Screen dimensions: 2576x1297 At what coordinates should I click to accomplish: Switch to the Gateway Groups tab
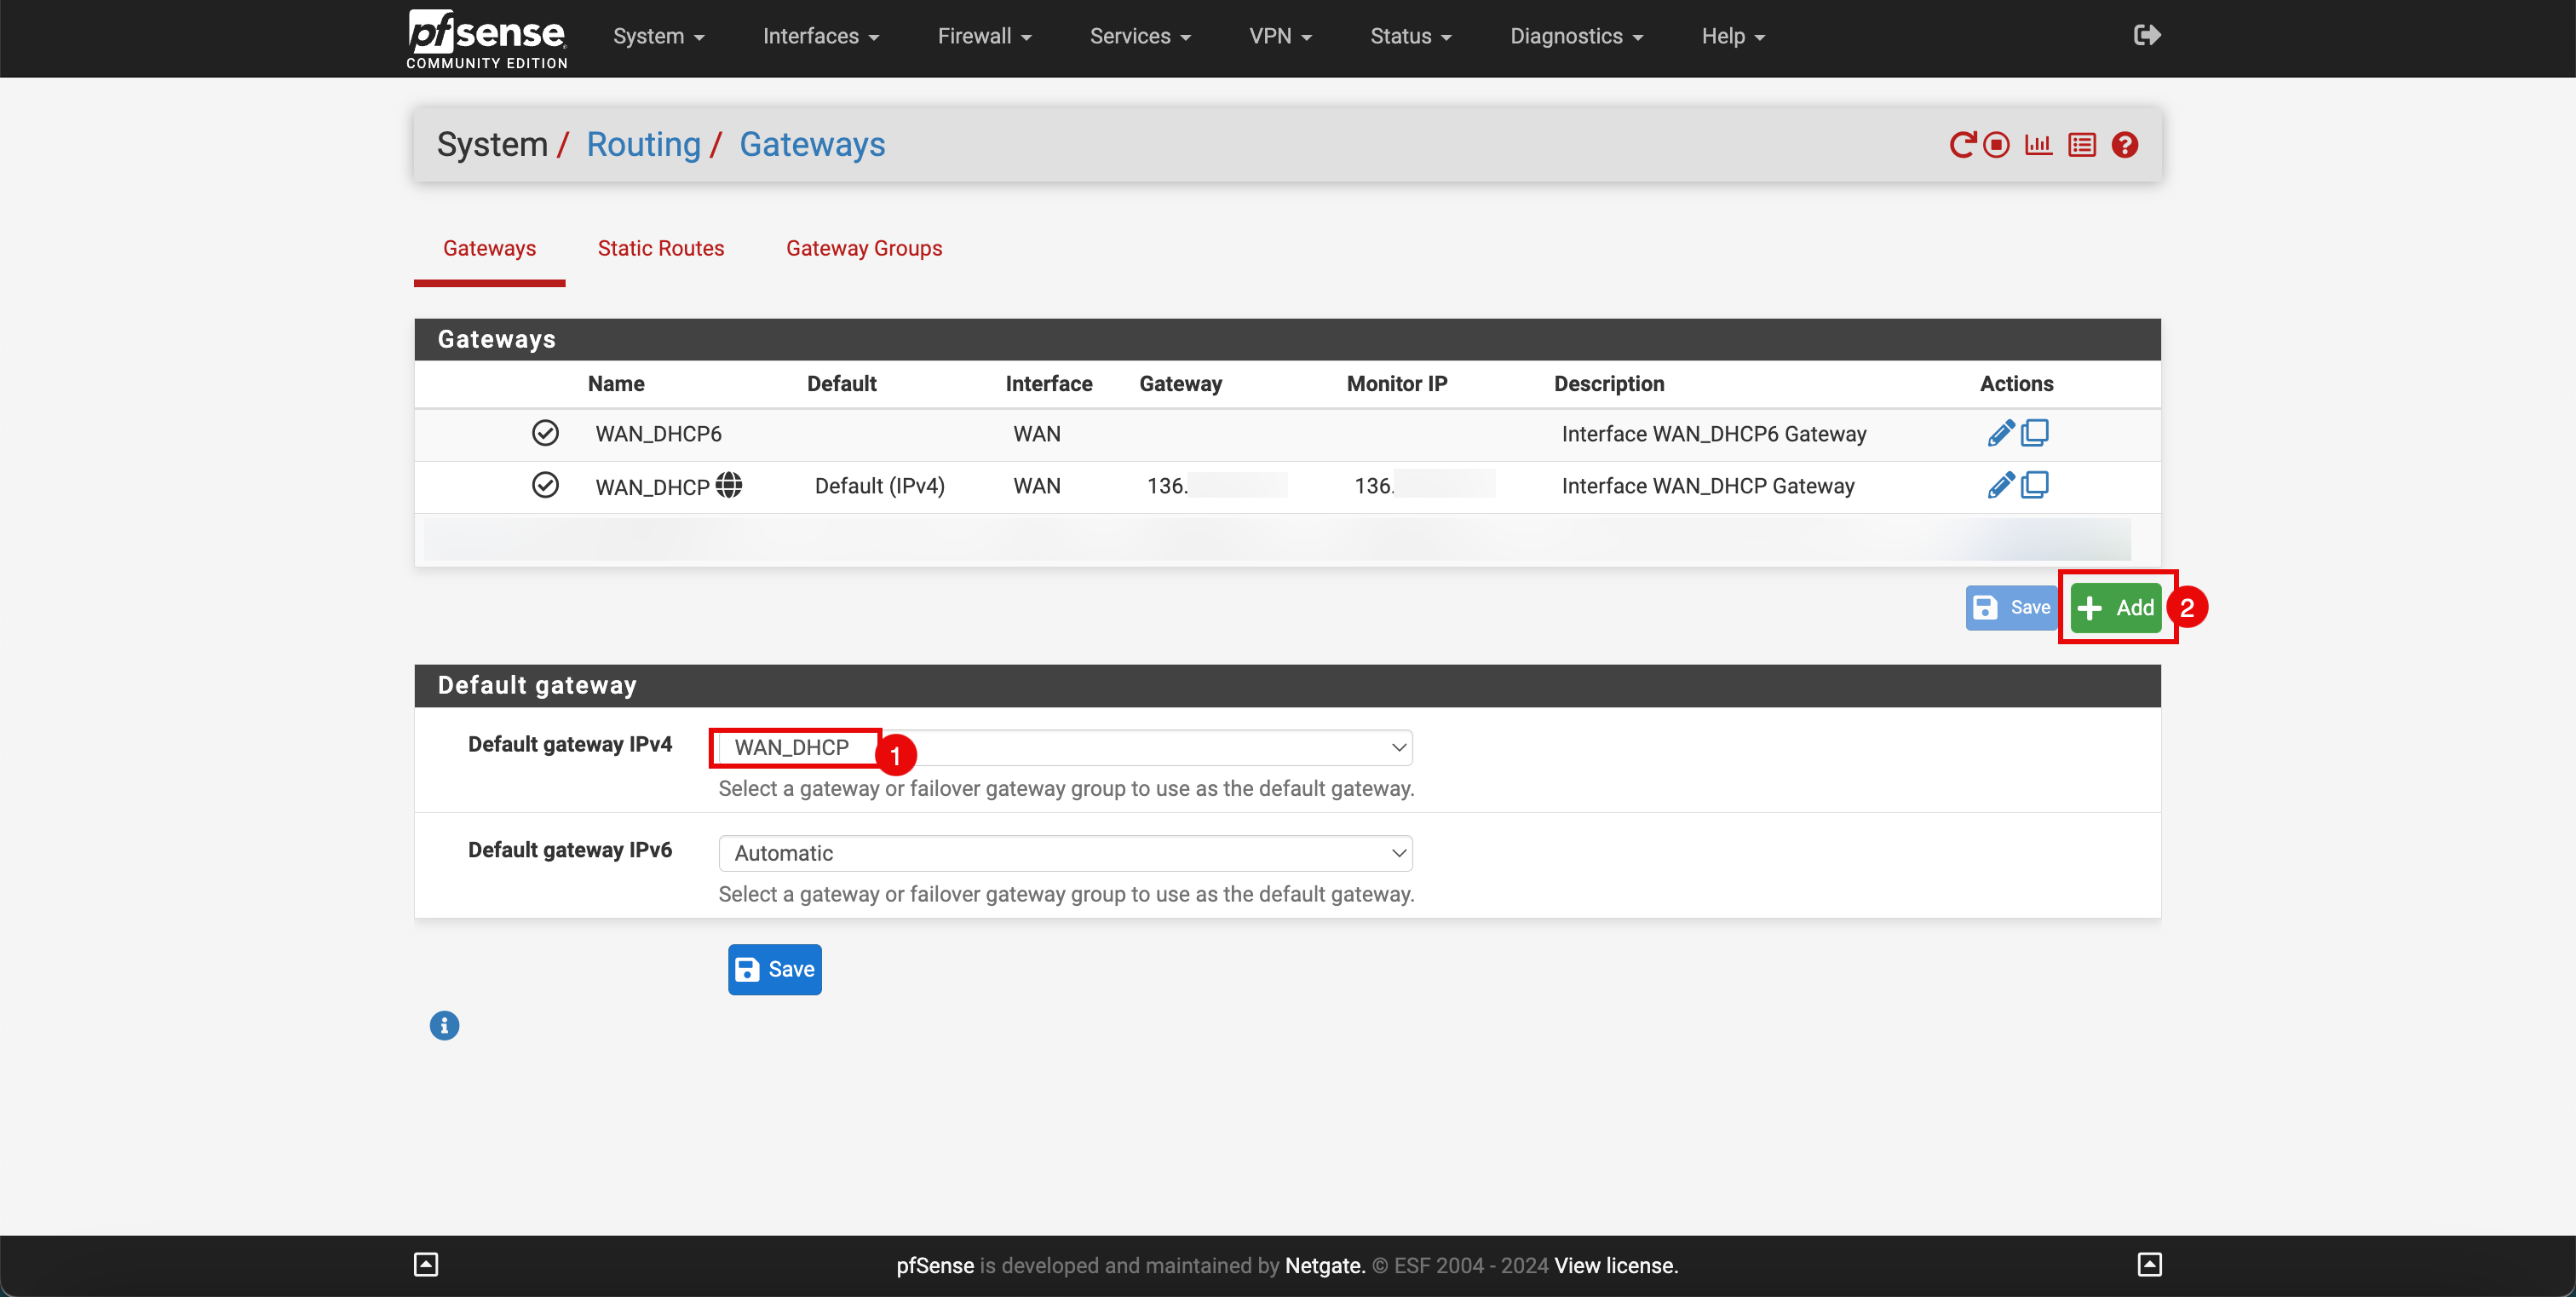(x=864, y=248)
